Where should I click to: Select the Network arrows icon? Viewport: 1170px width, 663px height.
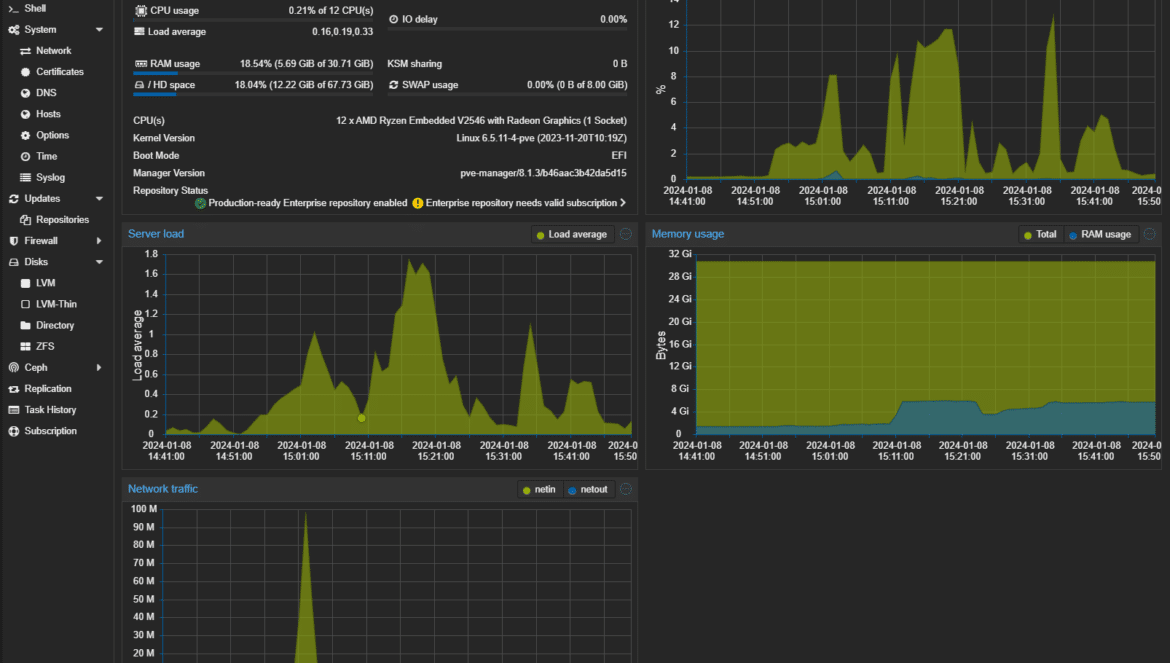(25, 51)
